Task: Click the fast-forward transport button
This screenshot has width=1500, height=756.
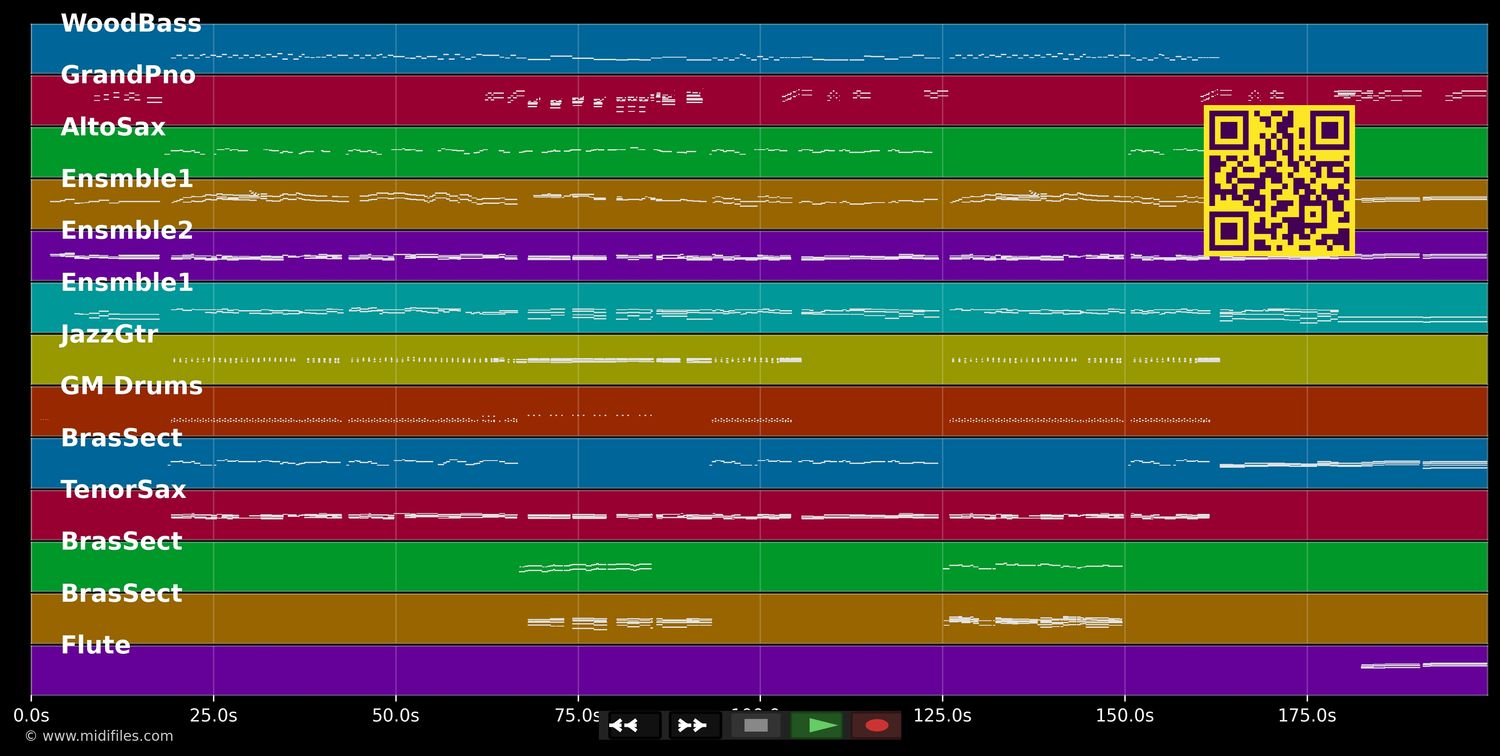Action: (693, 725)
